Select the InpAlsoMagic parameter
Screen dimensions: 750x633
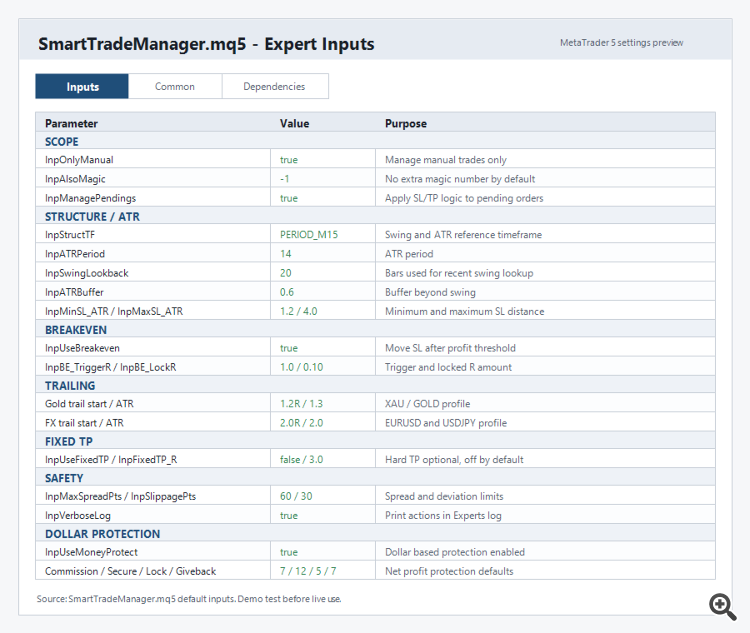[75, 179]
